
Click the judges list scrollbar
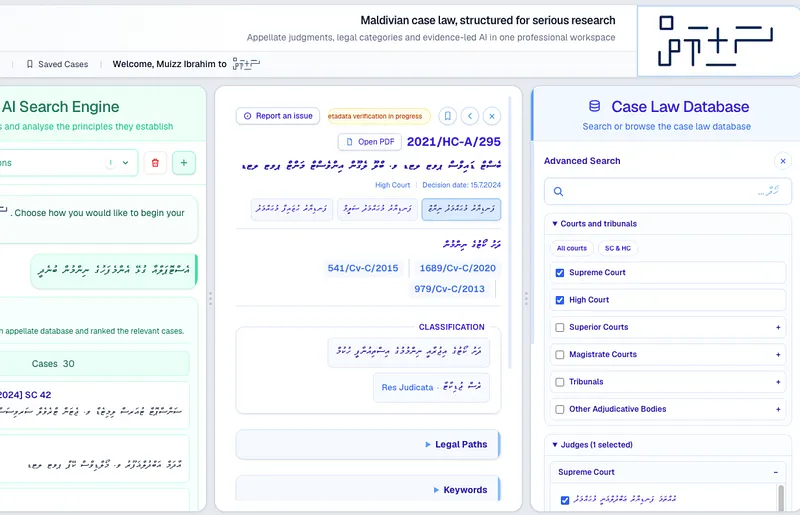click(x=780, y=498)
